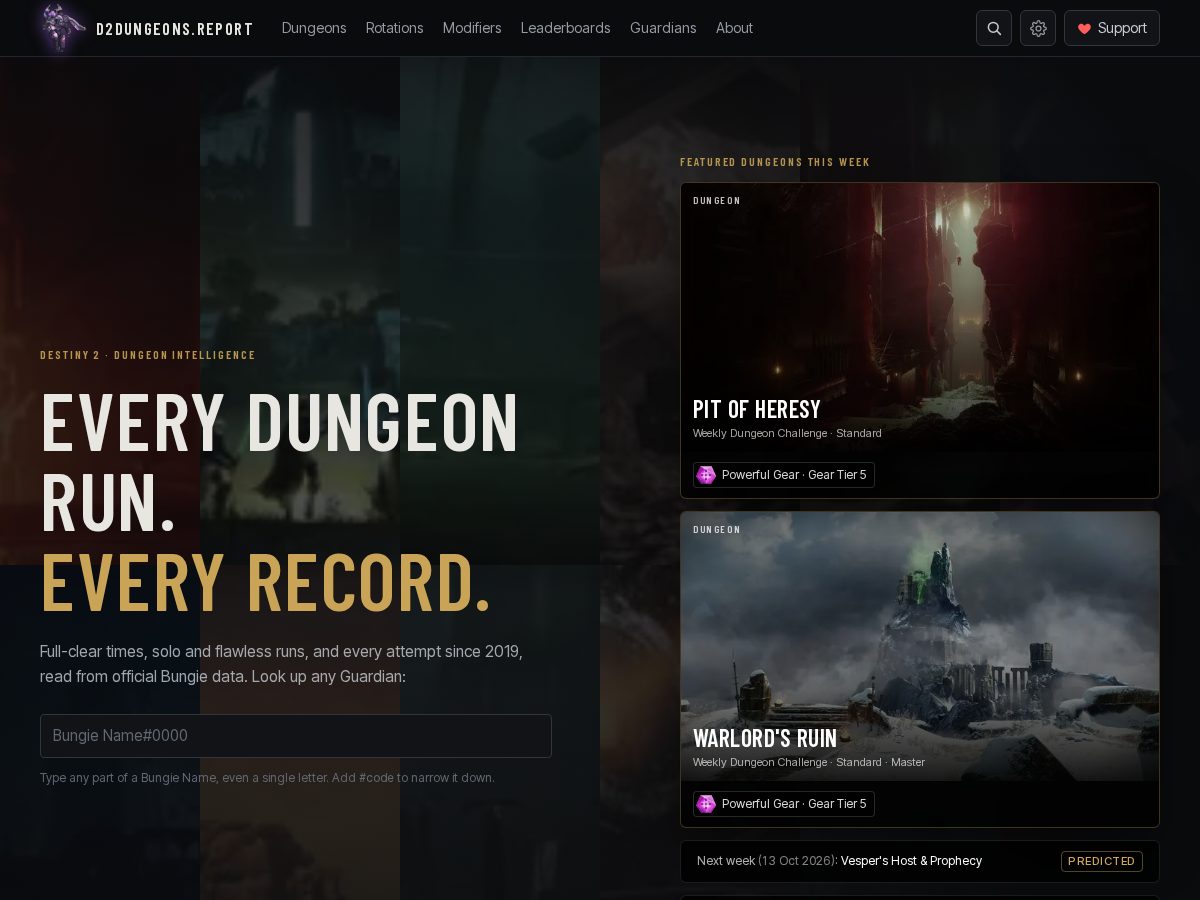Open the About page
1200x900 pixels.
click(x=734, y=28)
